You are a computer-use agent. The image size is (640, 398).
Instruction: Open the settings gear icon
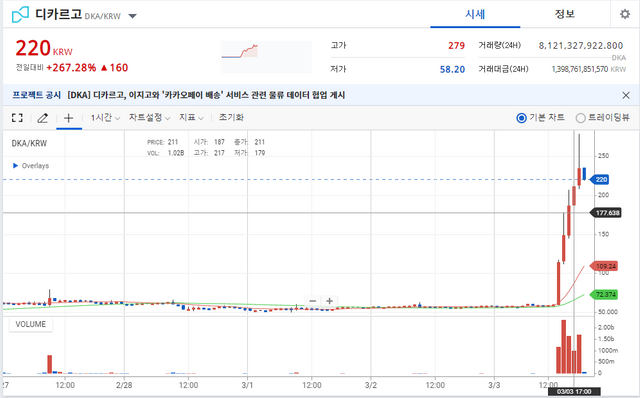[624, 14]
